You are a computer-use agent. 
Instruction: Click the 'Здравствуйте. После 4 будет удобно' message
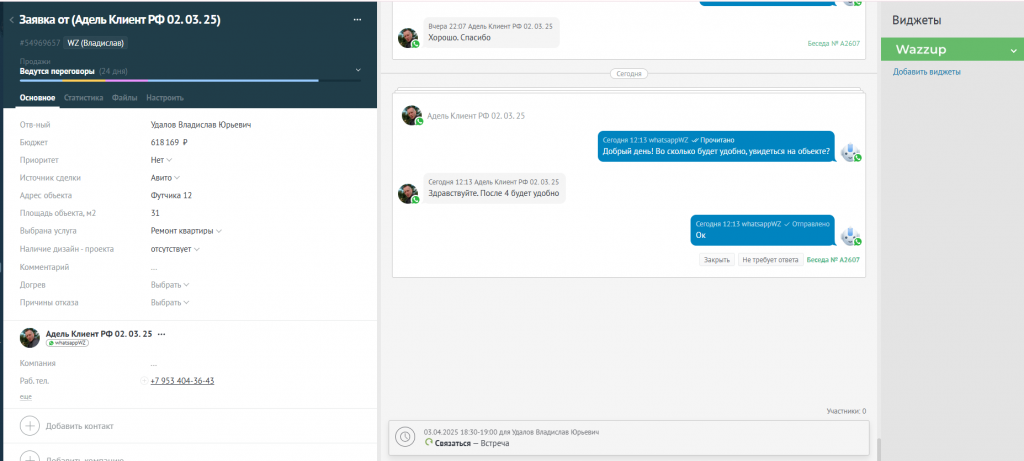[x=494, y=189]
